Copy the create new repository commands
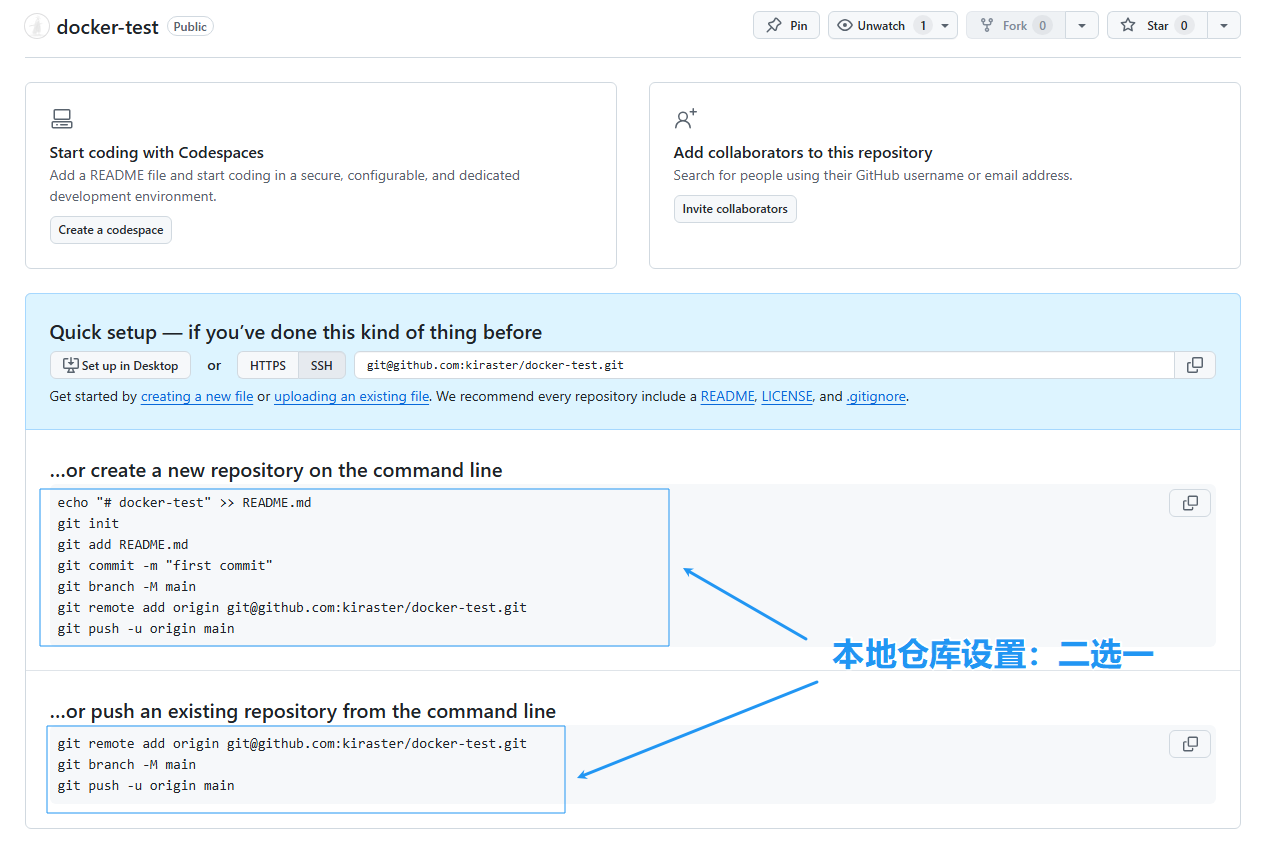The image size is (1265, 841). [1190, 503]
